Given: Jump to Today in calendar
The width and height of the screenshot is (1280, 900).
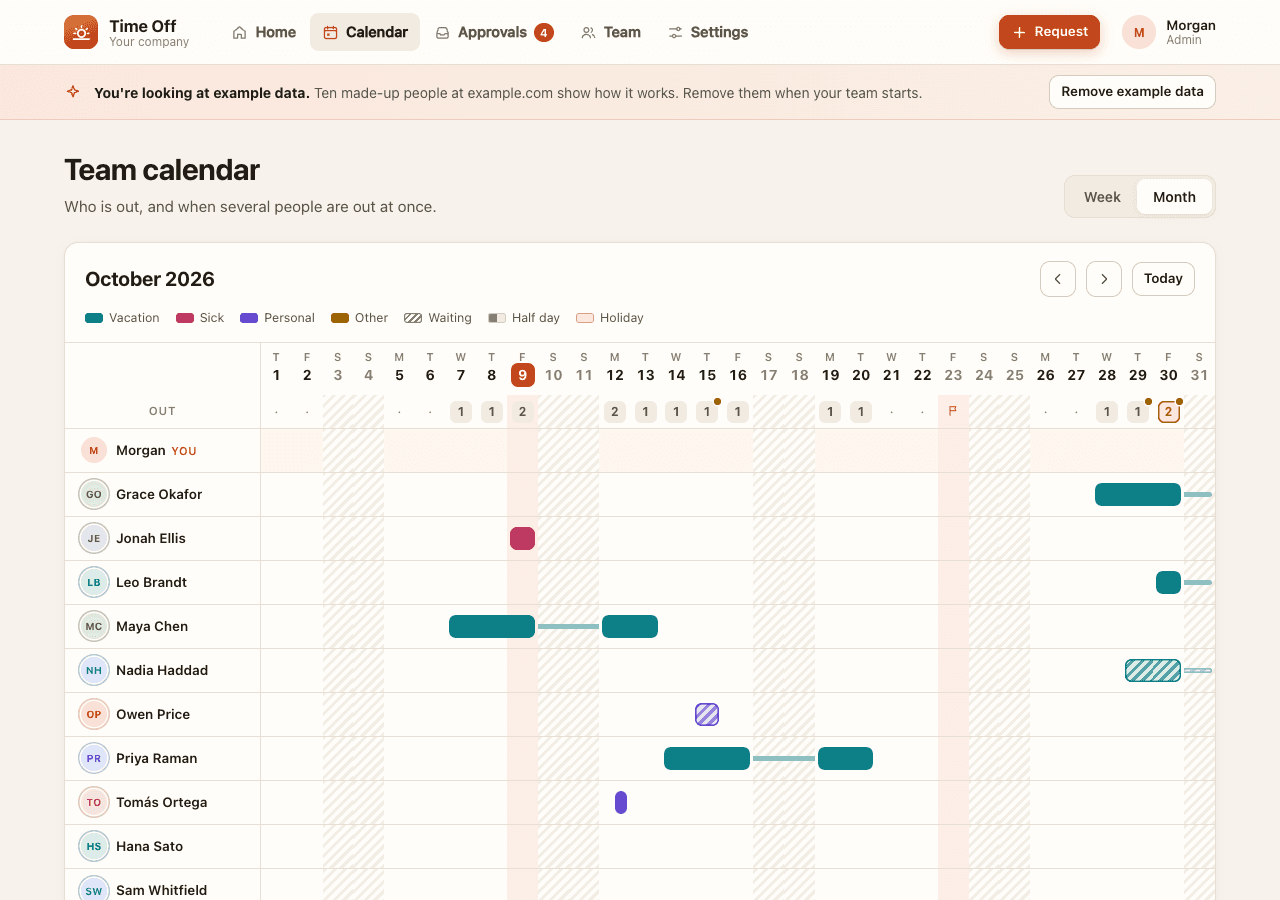Looking at the screenshot, I should point(1163,279).
